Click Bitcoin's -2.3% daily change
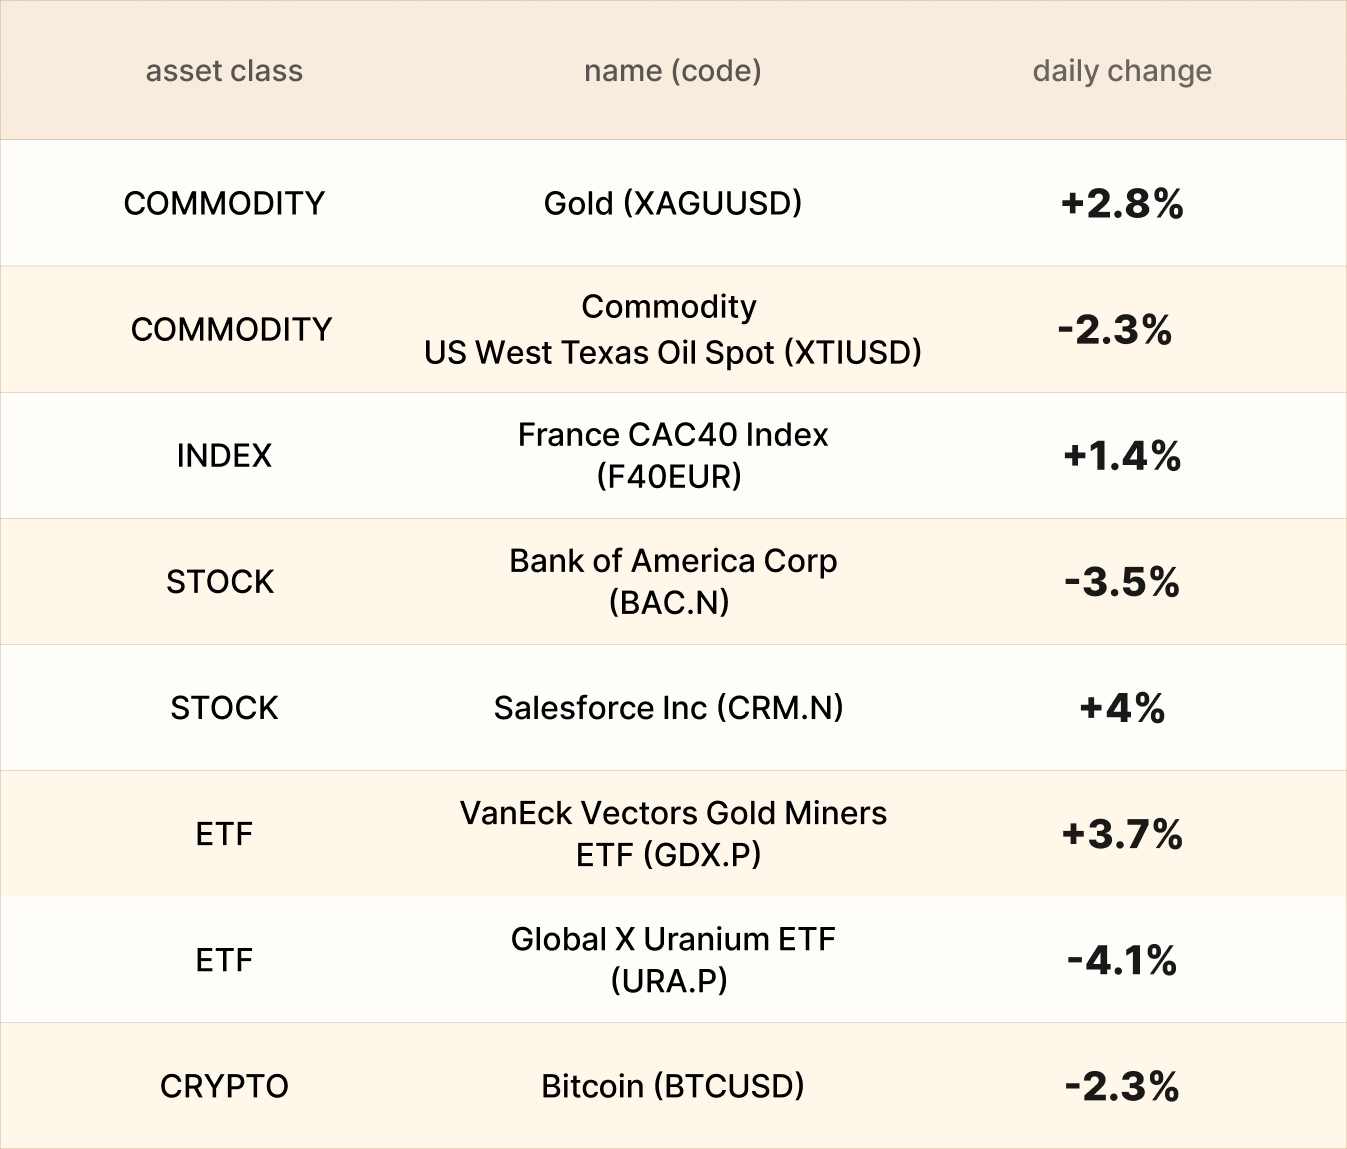1347x1149 pixels. coord(1122,1086)
